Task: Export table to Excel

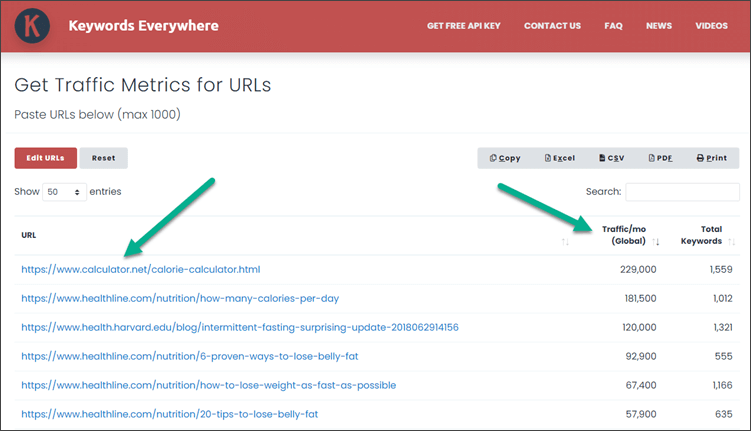Action: 559,158
